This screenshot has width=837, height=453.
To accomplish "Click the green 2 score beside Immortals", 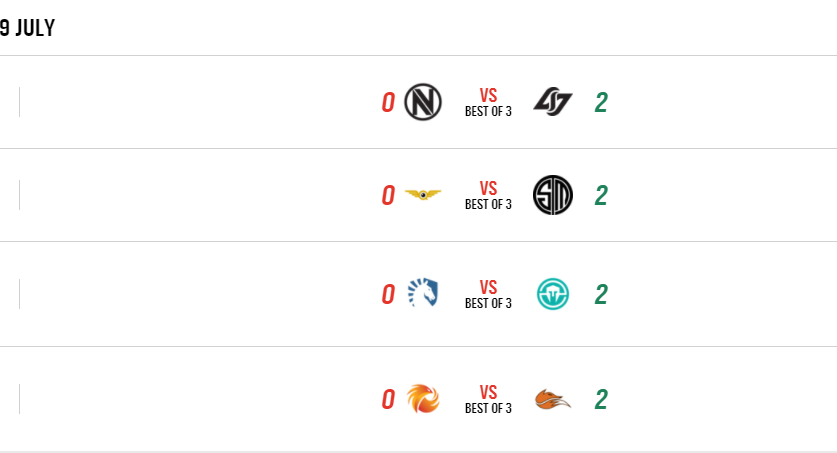I will (601, 294).
